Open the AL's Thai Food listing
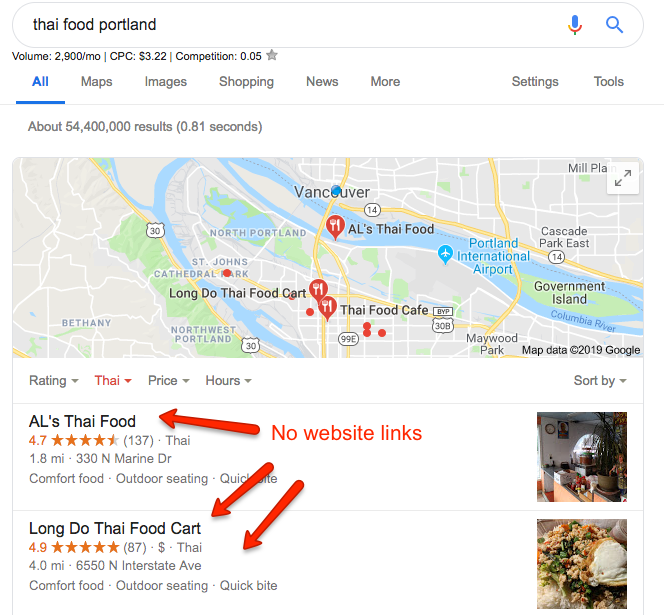The image size is (664, 615). 82,421
